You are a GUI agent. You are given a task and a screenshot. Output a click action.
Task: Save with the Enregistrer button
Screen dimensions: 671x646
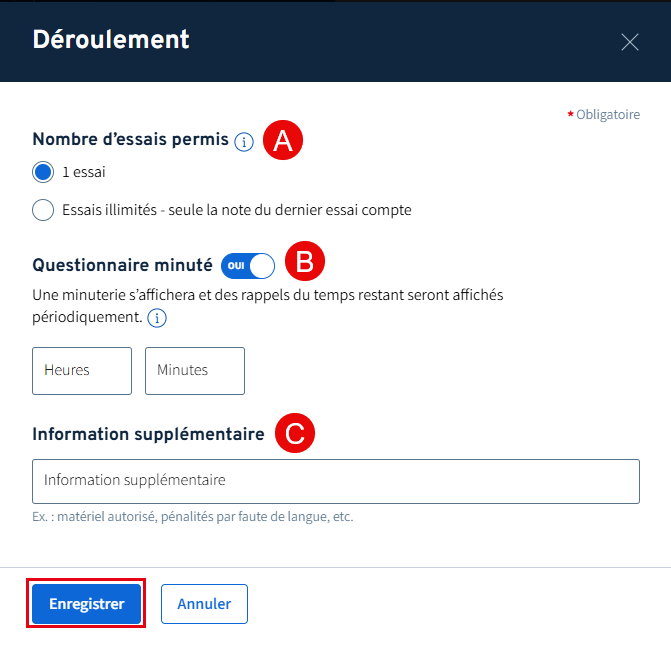[x=86, y=604]
